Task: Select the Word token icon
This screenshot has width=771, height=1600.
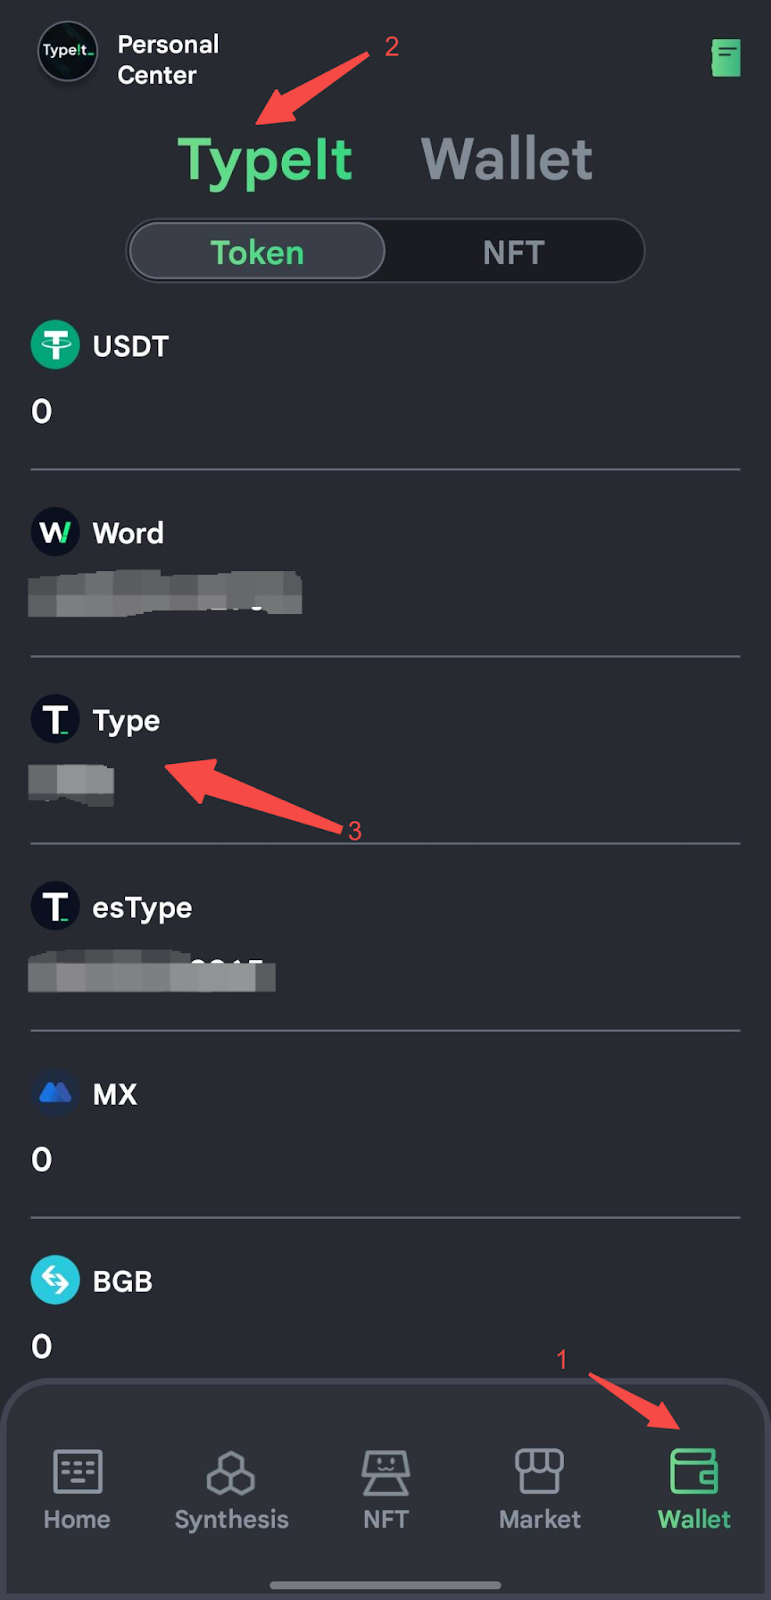Action: point(55,532)
